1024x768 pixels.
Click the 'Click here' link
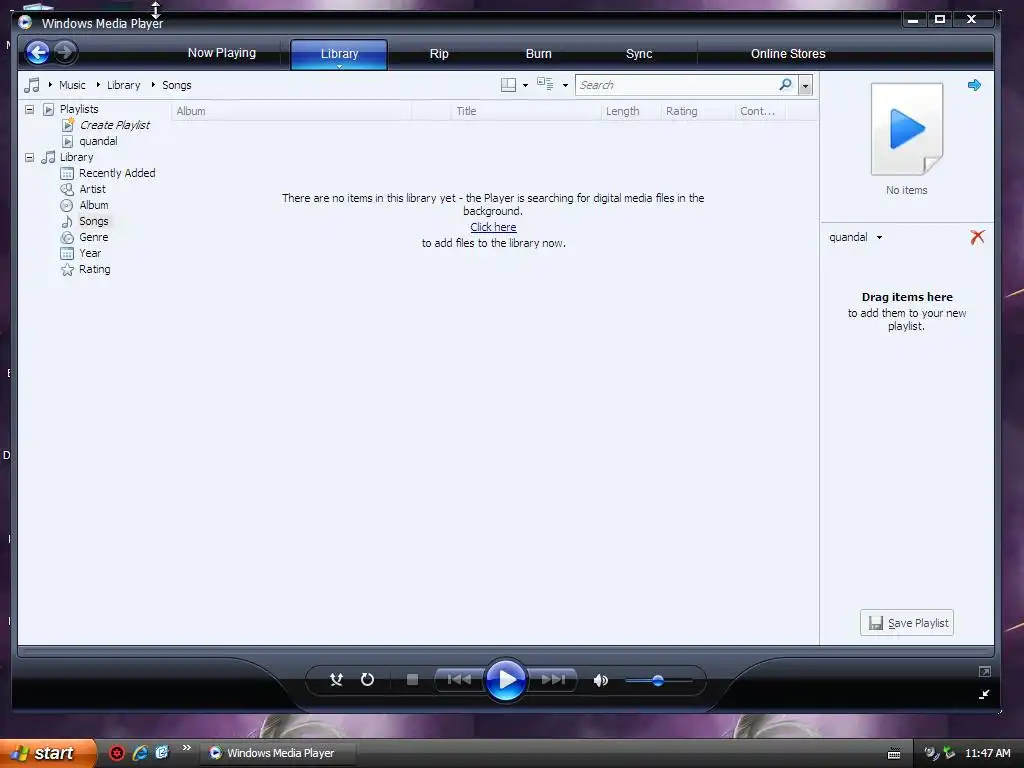tap(493, 227)
